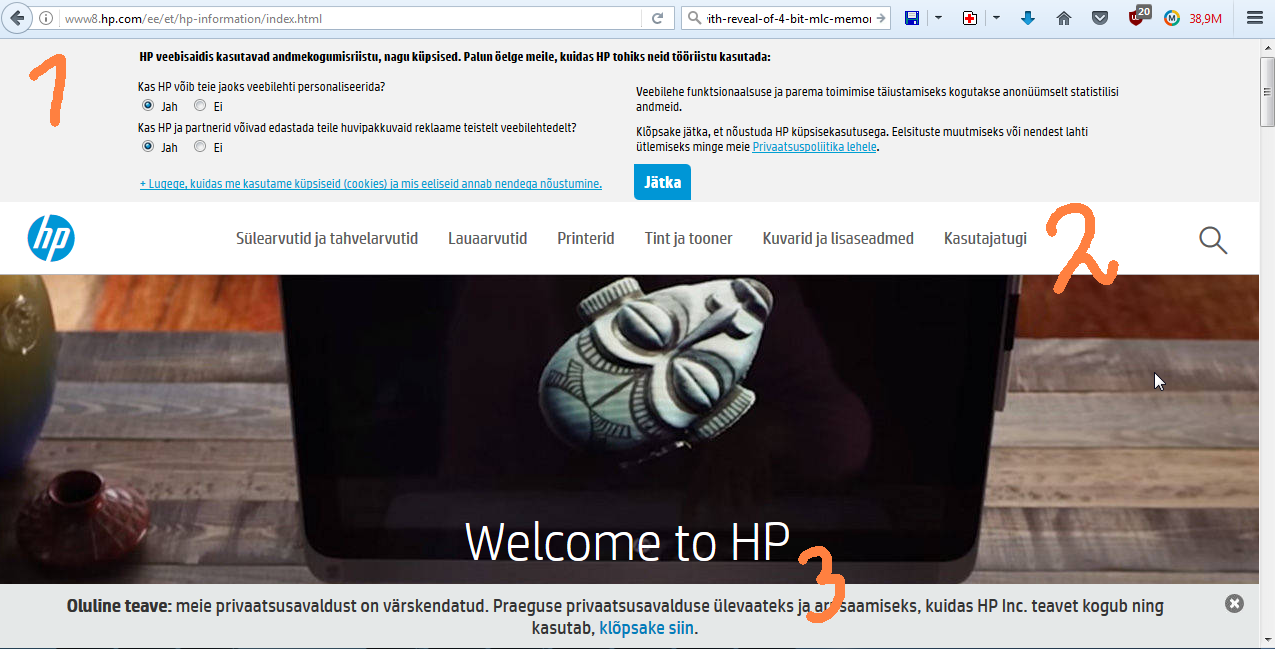Open the Kasutajatugi menu
Image resolution: width=1275 pixels, height=649 pixels.
[x=985, y=238]
